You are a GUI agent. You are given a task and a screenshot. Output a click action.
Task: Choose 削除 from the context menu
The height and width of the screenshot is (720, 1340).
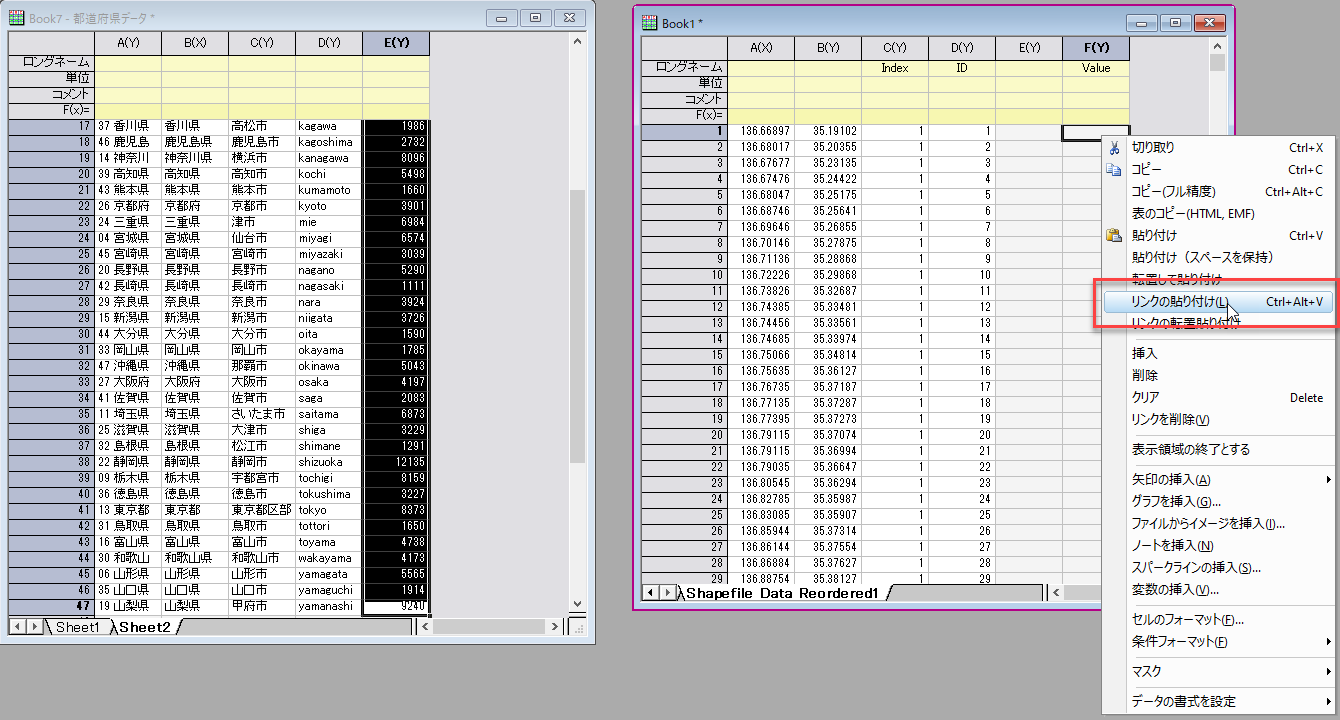coord(1218,375)
